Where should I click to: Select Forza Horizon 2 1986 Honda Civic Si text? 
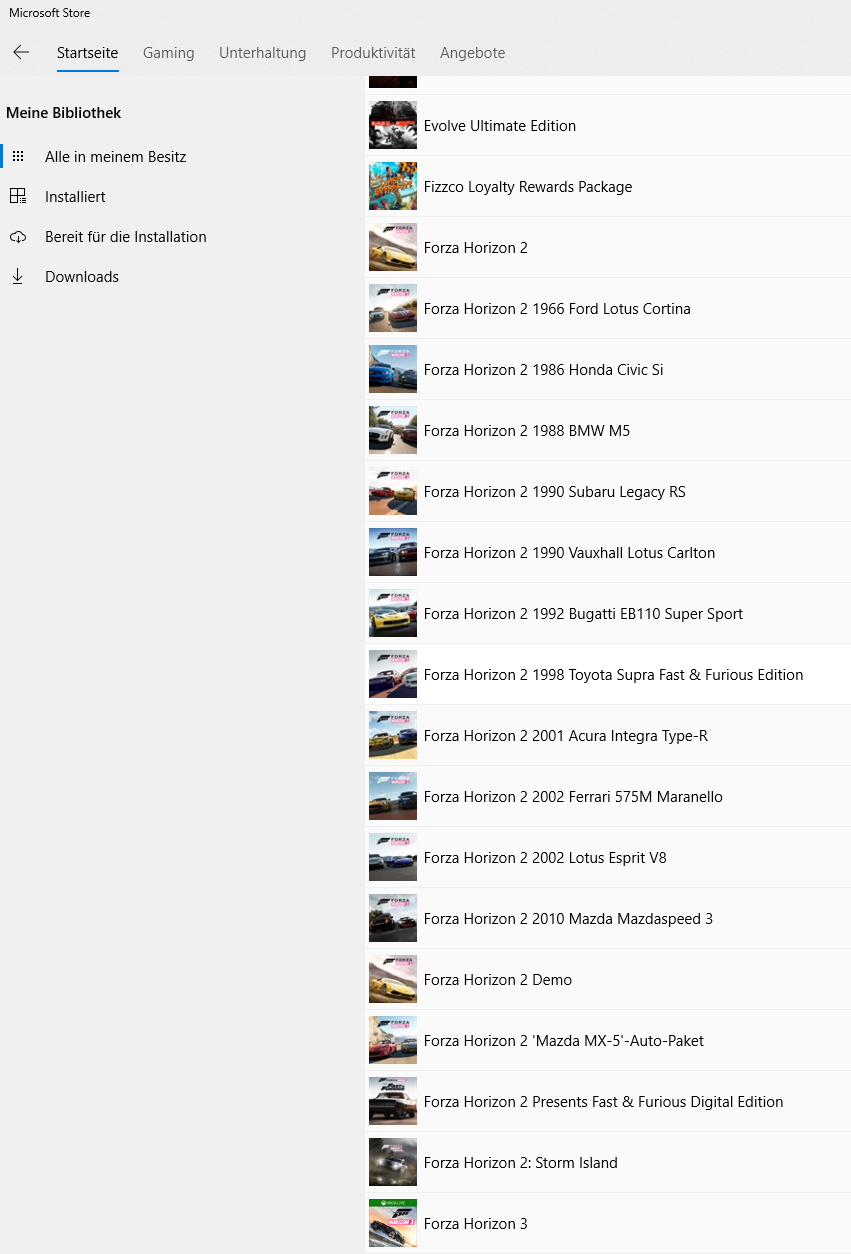(544, 370)
